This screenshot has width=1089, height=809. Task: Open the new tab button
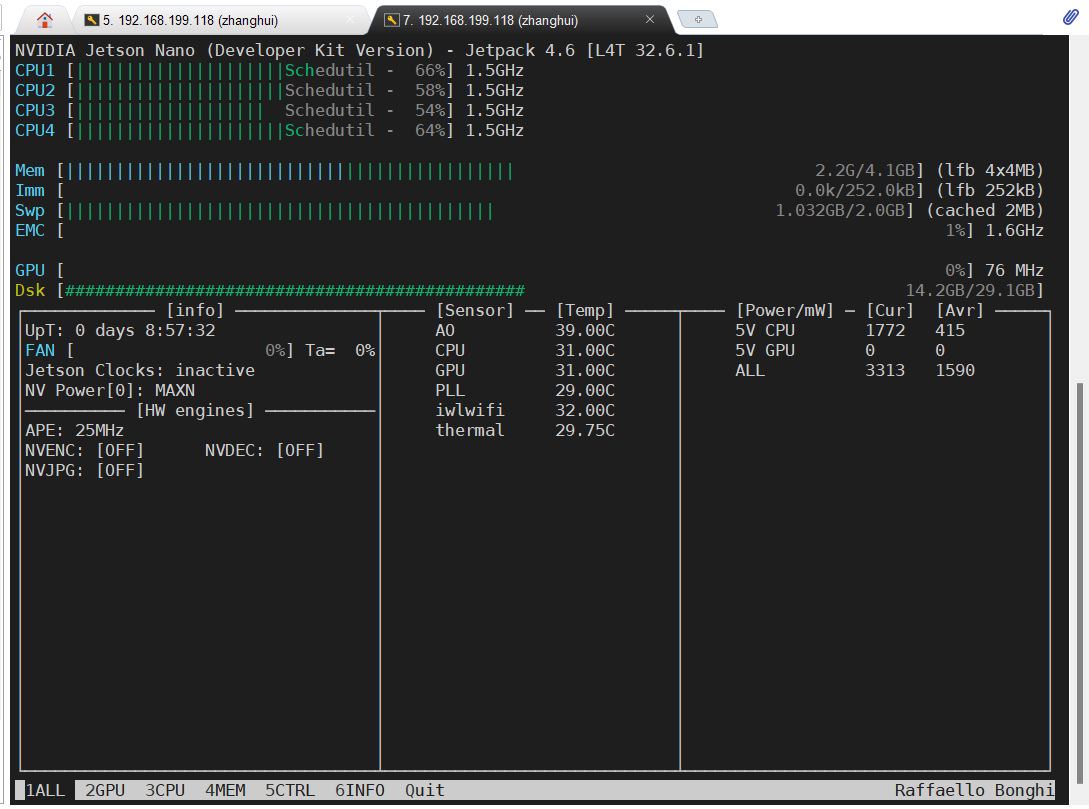[x=697, y=19]
